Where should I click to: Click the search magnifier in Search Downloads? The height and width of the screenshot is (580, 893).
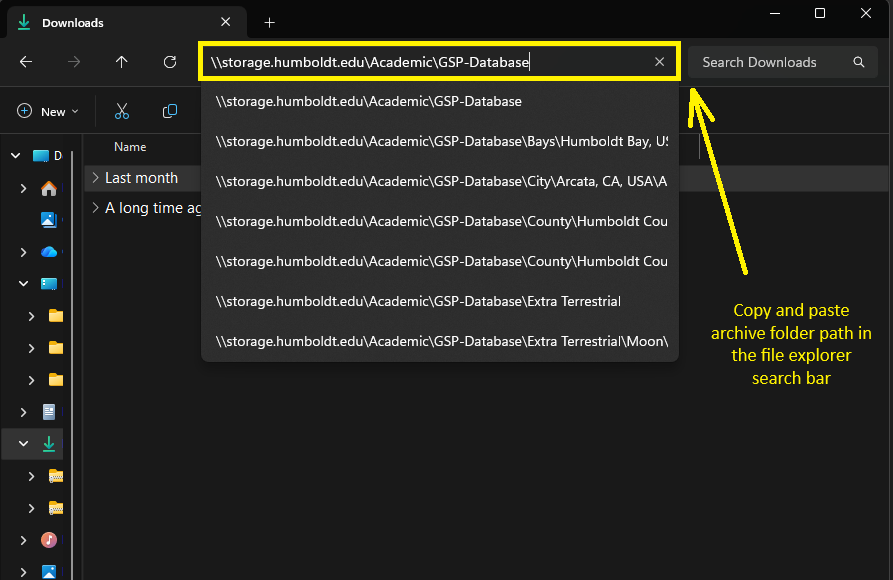point(858,62)
